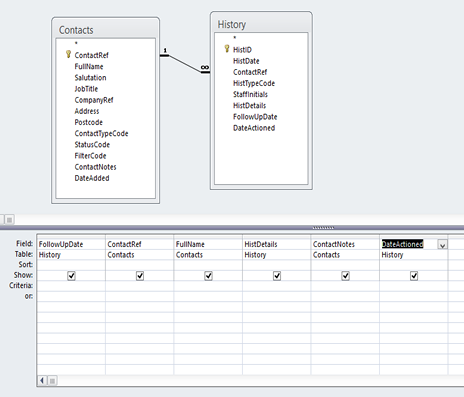Select the Contacts table title bar
This screenshot has width=464, height=397.
pos(105,30)
